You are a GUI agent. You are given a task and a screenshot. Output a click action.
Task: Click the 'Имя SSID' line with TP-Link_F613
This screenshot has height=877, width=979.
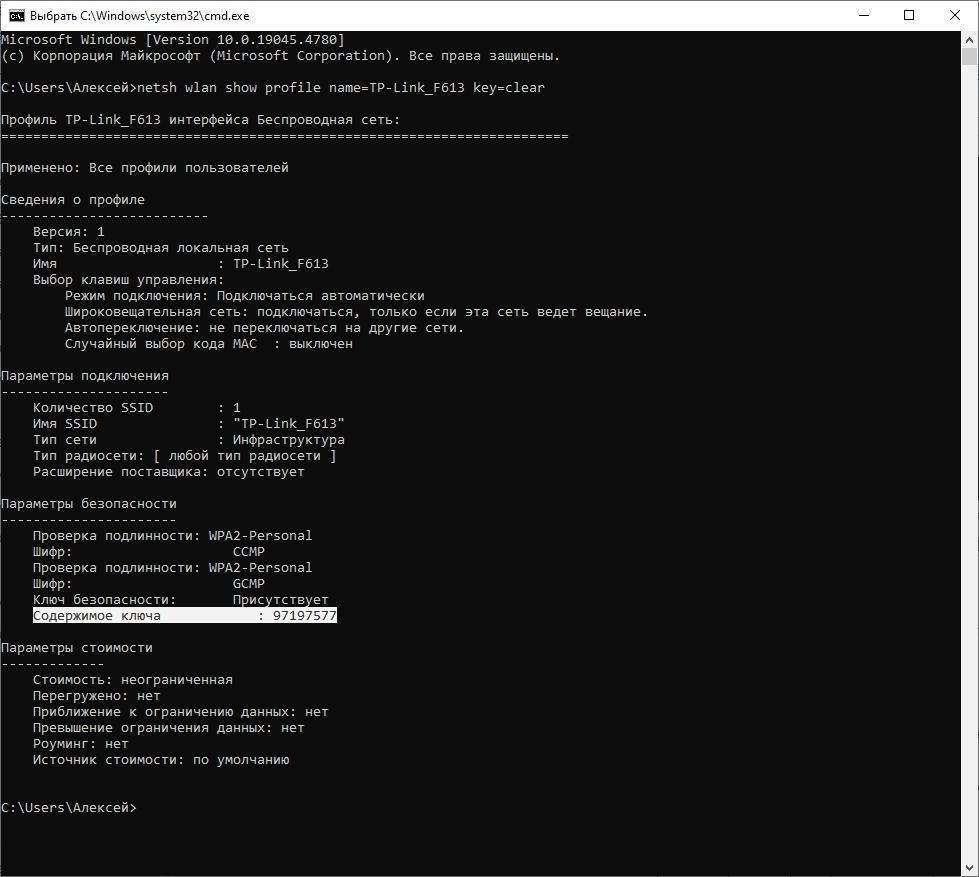click(x=189, y=424)
